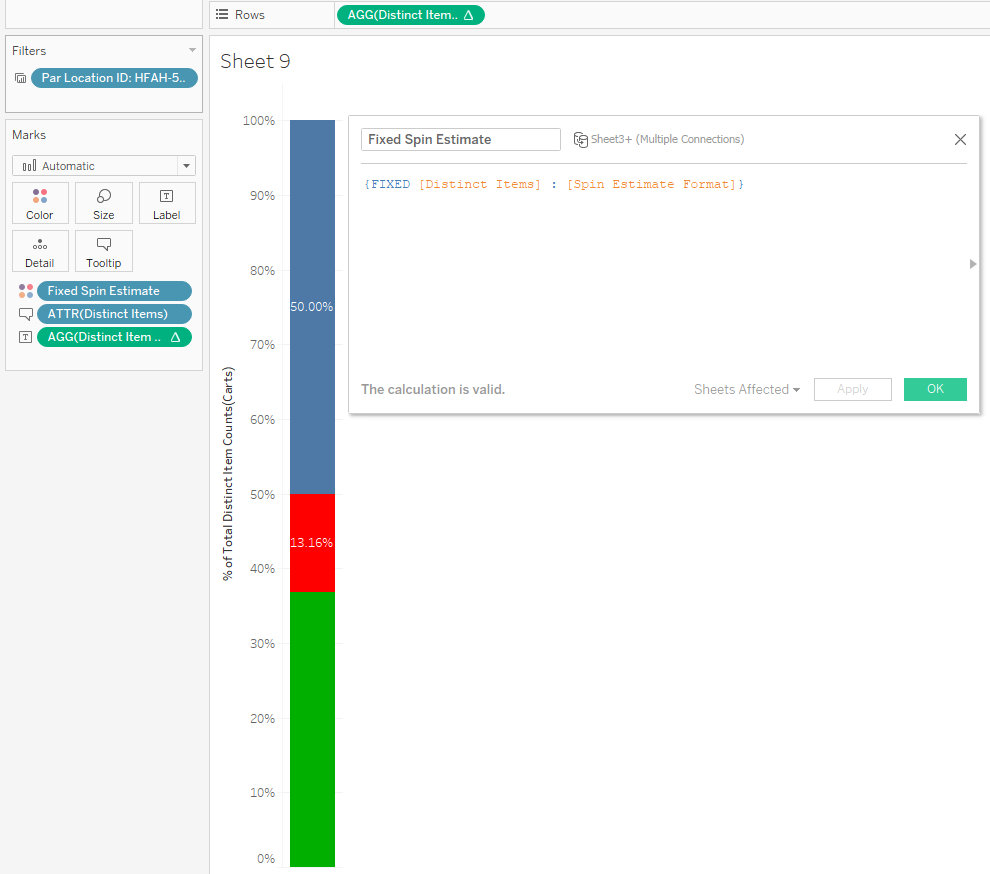Click the OK button in calculation editor
Image resolution: width=990 pixels, height=874 pixels.
(x=935, y=389)
